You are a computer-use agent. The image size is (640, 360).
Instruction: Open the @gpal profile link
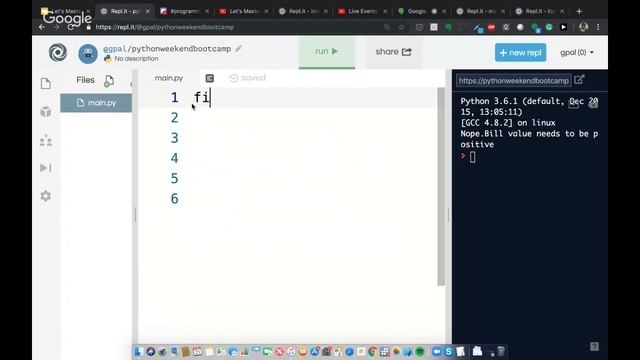tap(115, 49)
